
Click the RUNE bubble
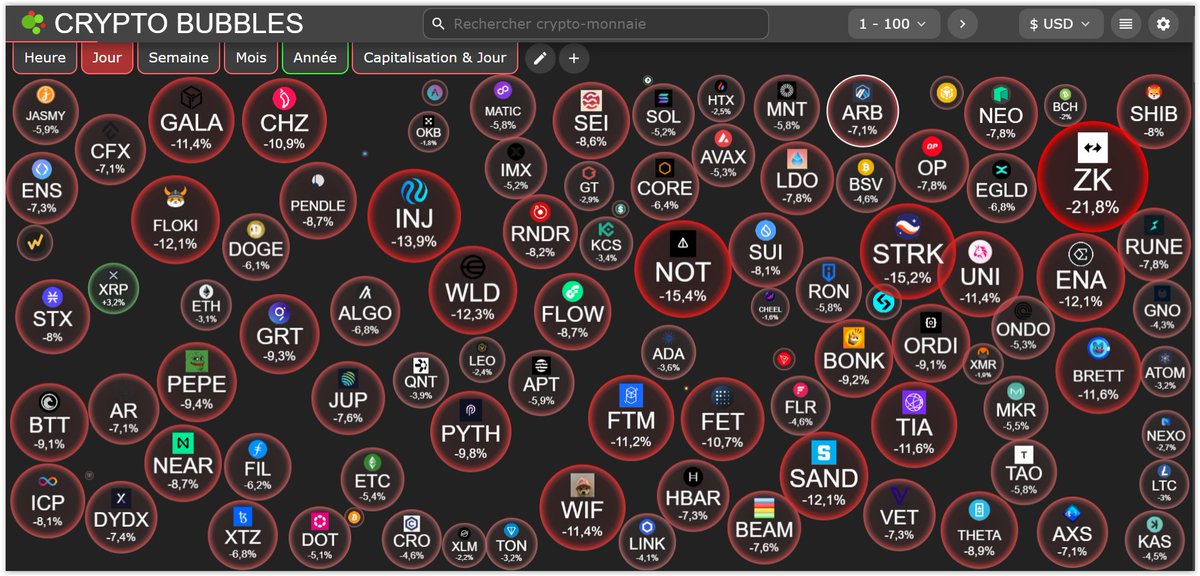pos(1154,244)
